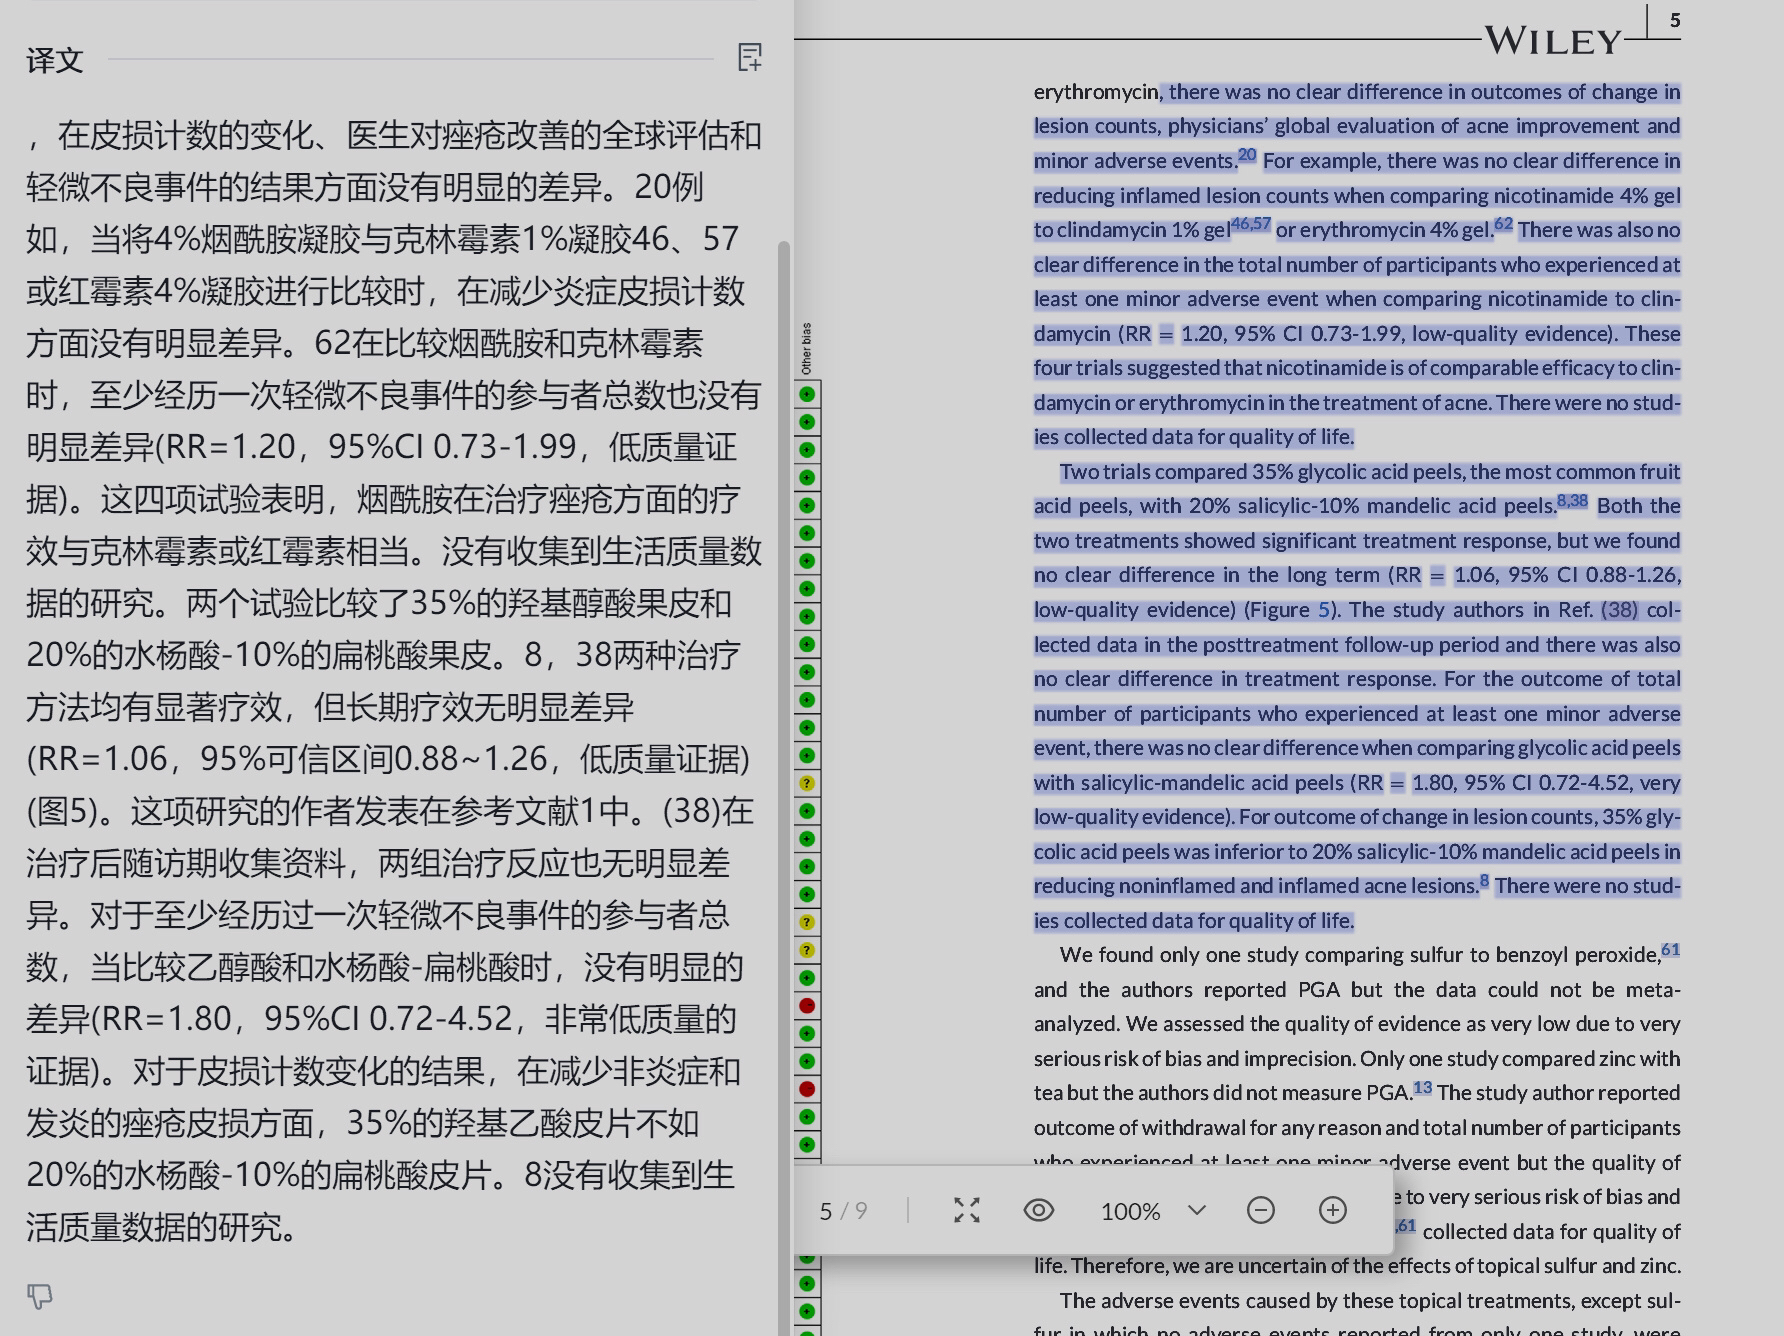1784x1336 pixels.
Task: Click the add-to-notes icon beside 译文
Action: (749, 58)
